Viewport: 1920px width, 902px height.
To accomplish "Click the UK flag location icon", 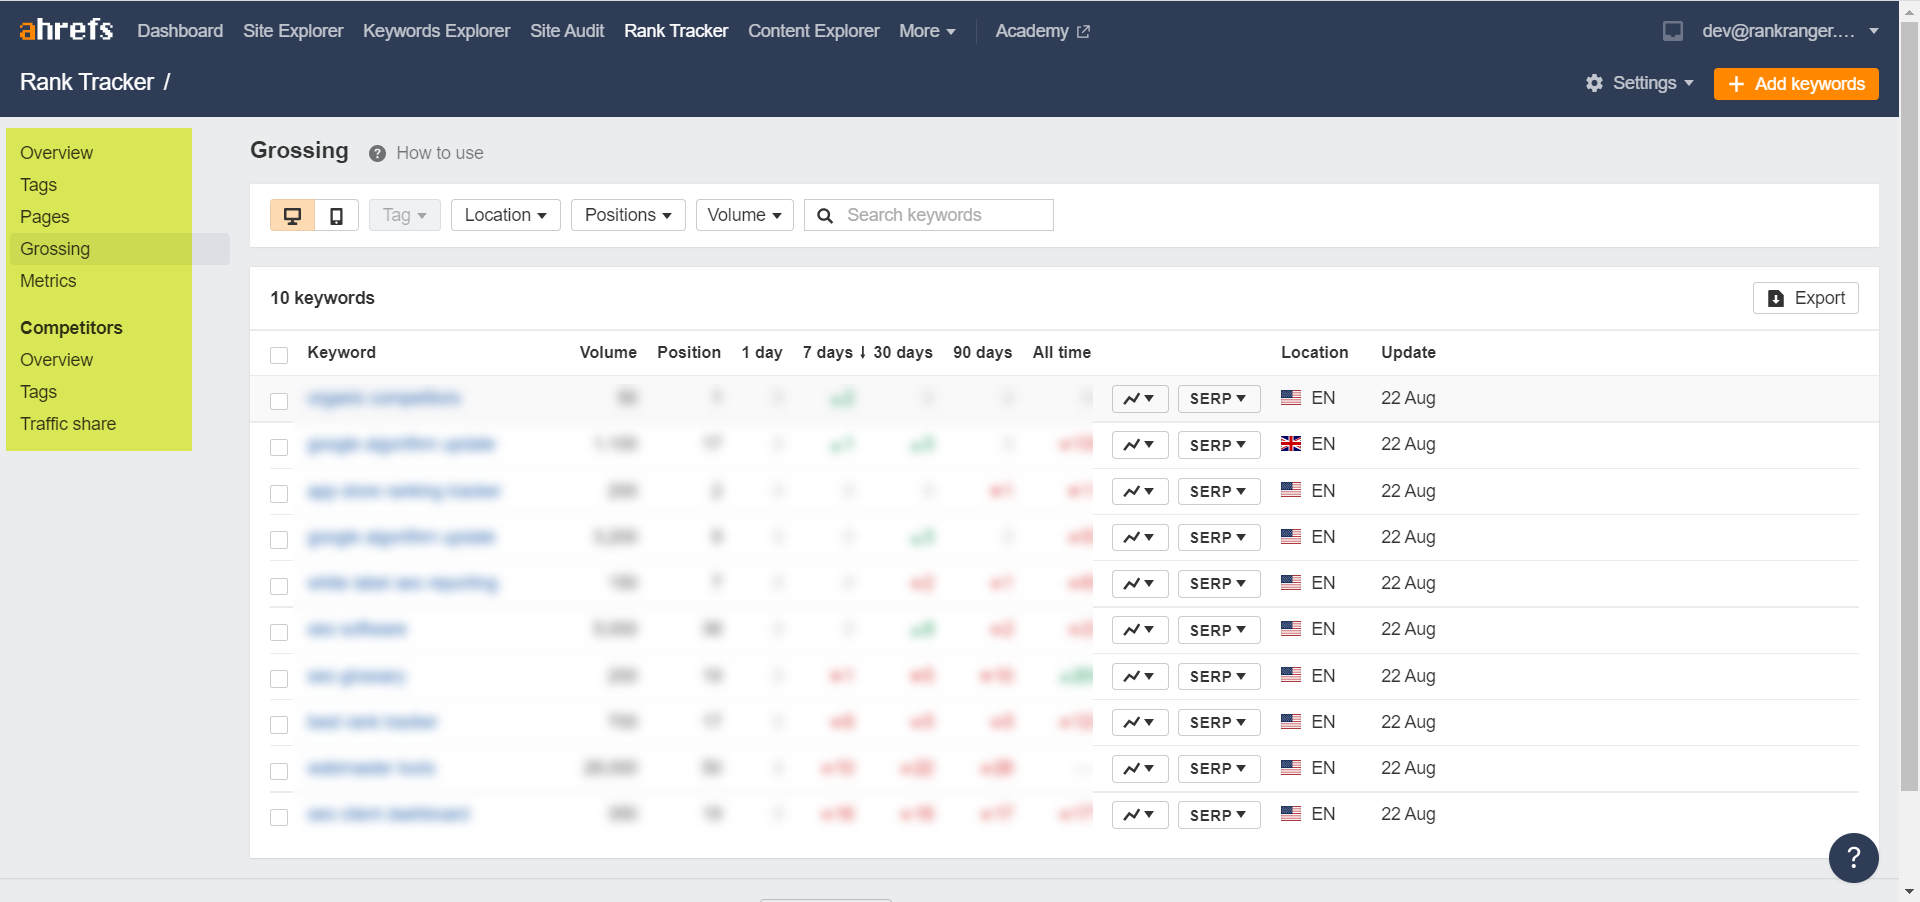I will (1291, 444).
